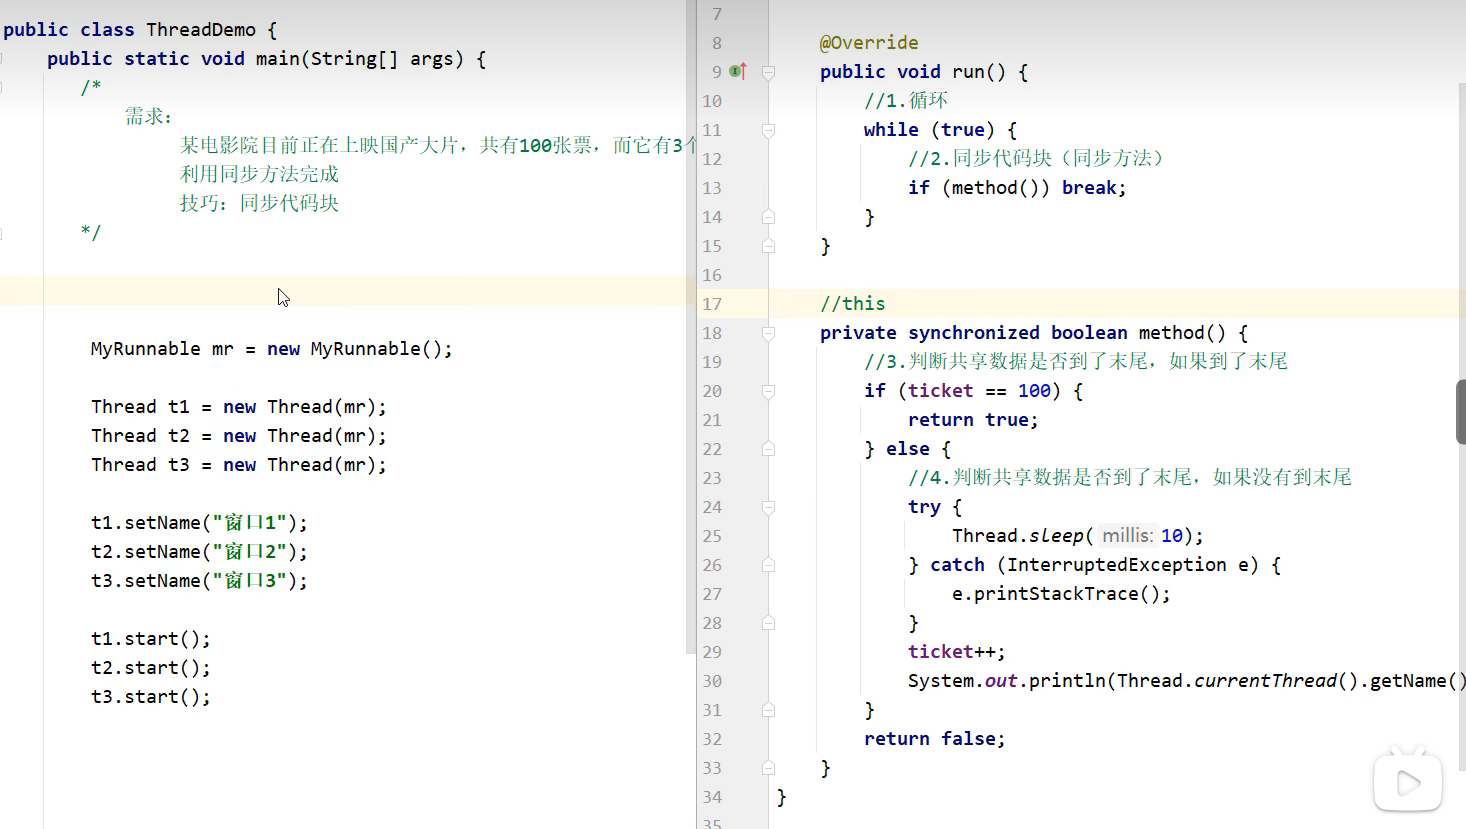Click the 't1.start();' line
Screen dimensions: 1466x829
point(150,639)
